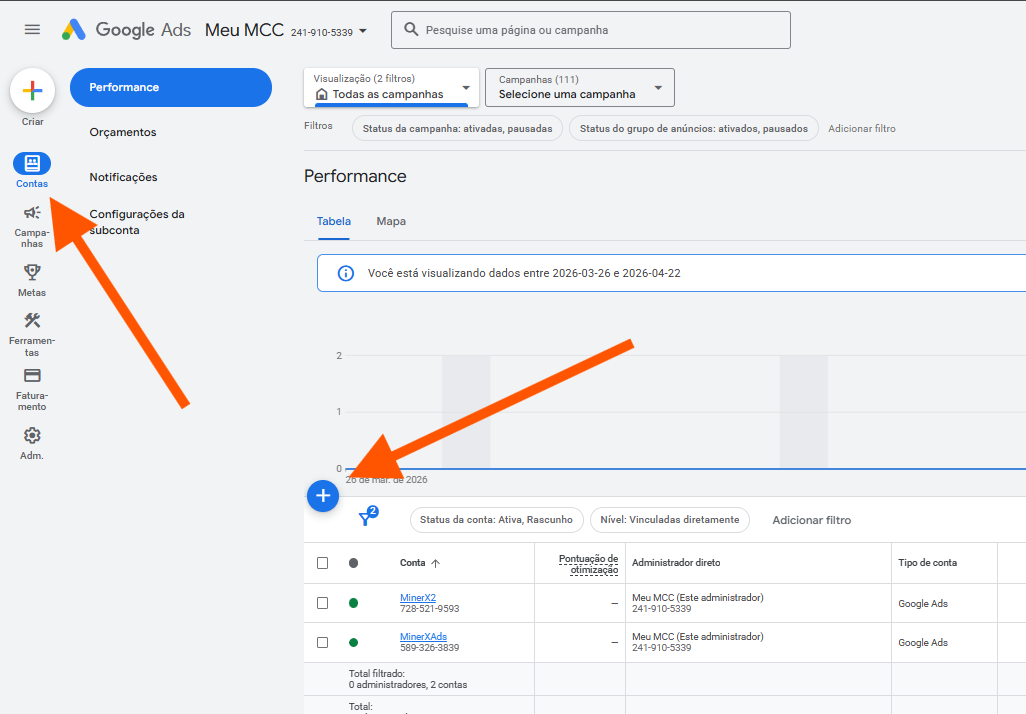Open the Visualização Todas as campanhas dropdown

click(391, 87)
